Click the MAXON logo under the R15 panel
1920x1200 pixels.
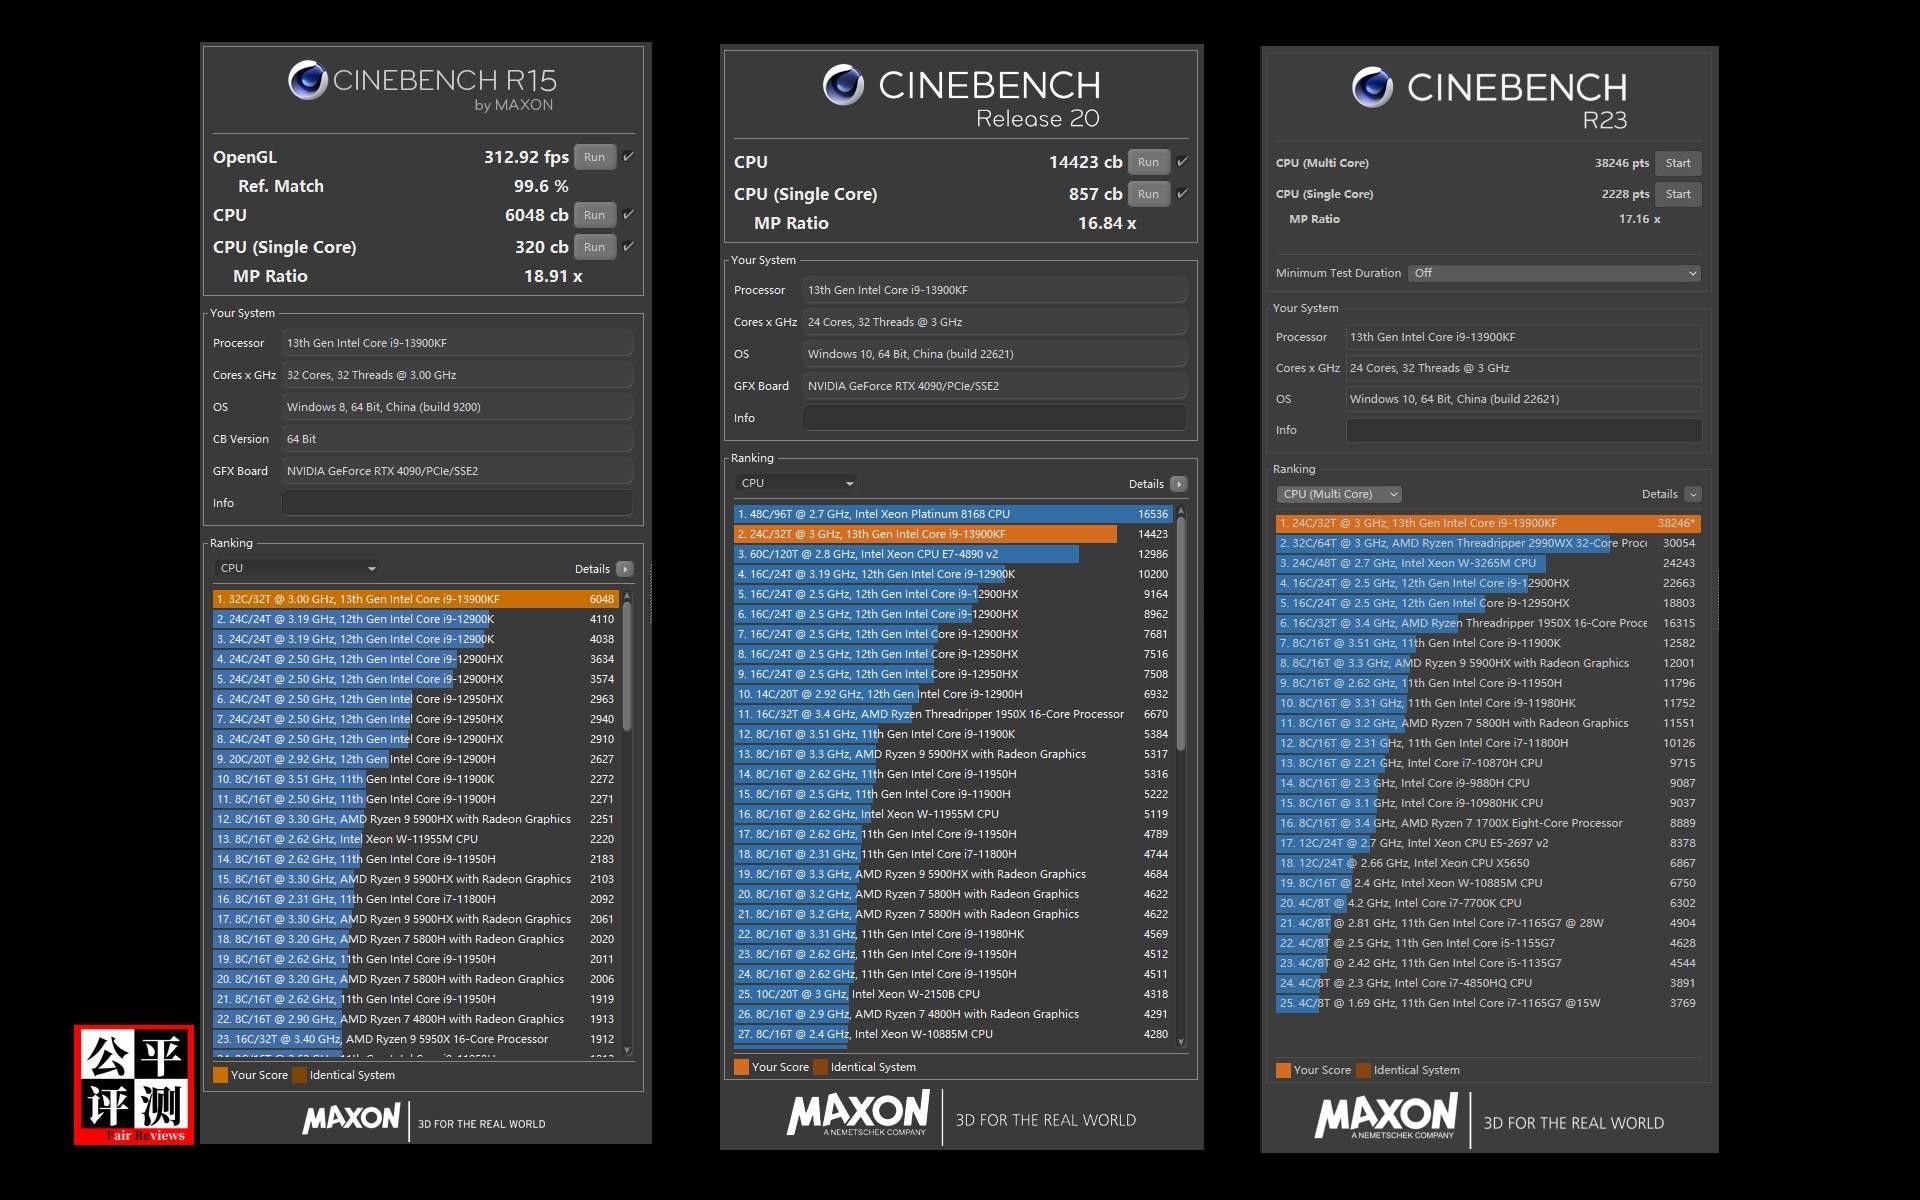351,1119
